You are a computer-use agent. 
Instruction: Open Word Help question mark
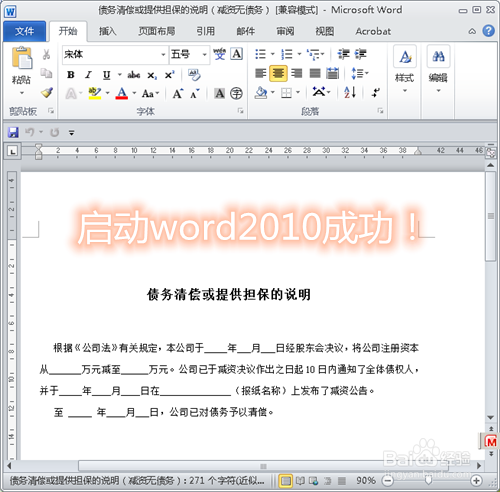click(488, 31)
